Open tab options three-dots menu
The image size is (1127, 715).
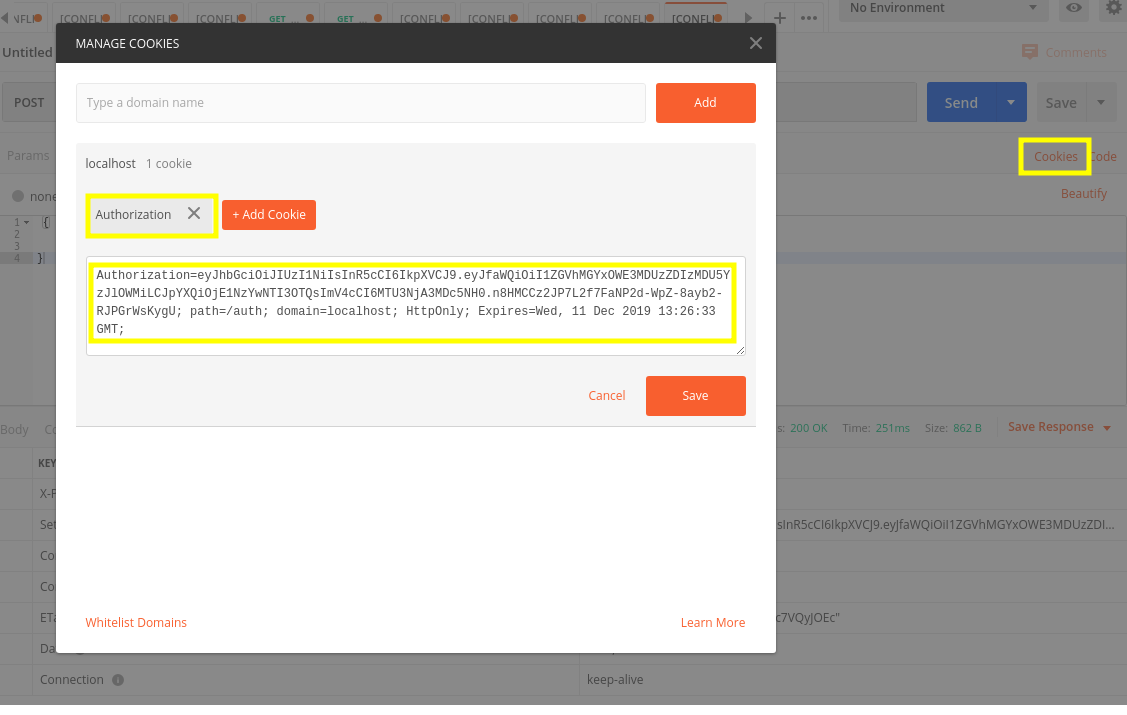[809, 18]
